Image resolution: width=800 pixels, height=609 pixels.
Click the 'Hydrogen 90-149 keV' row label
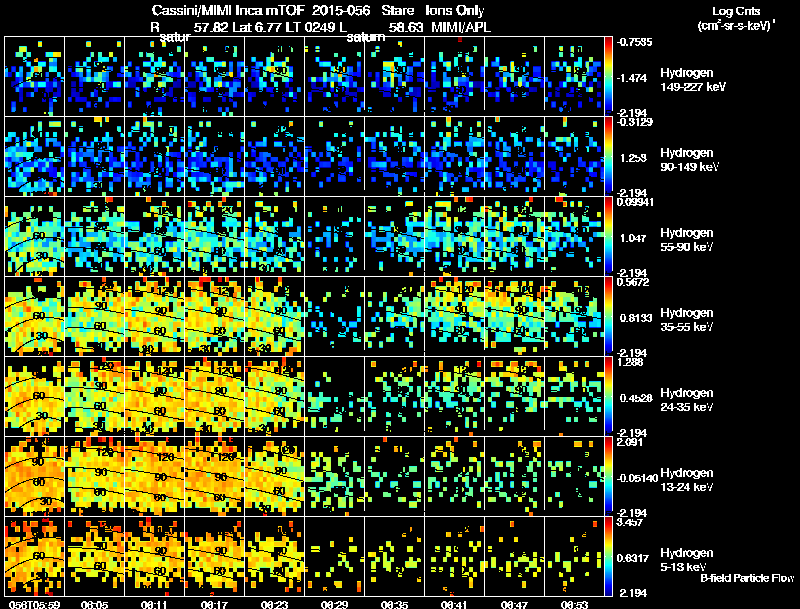pos(689,160)
